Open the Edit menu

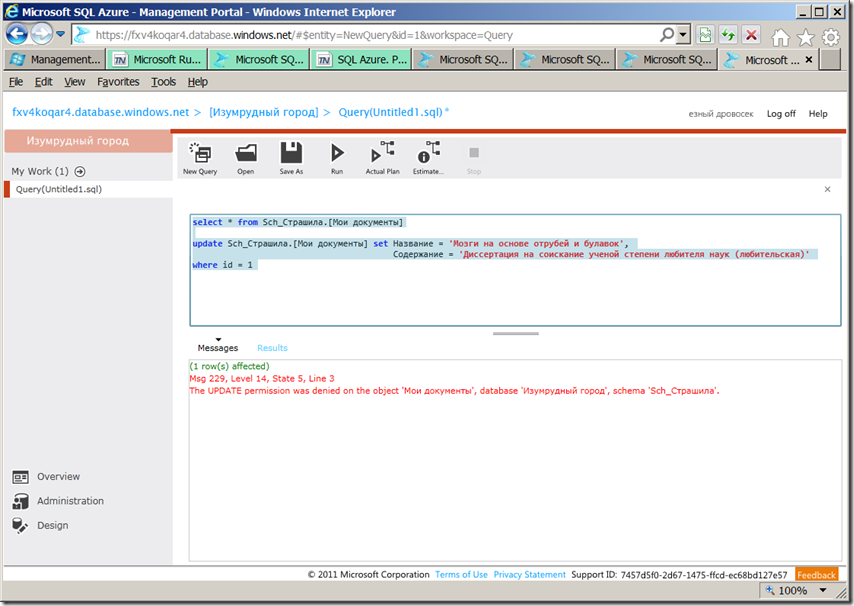44,82
